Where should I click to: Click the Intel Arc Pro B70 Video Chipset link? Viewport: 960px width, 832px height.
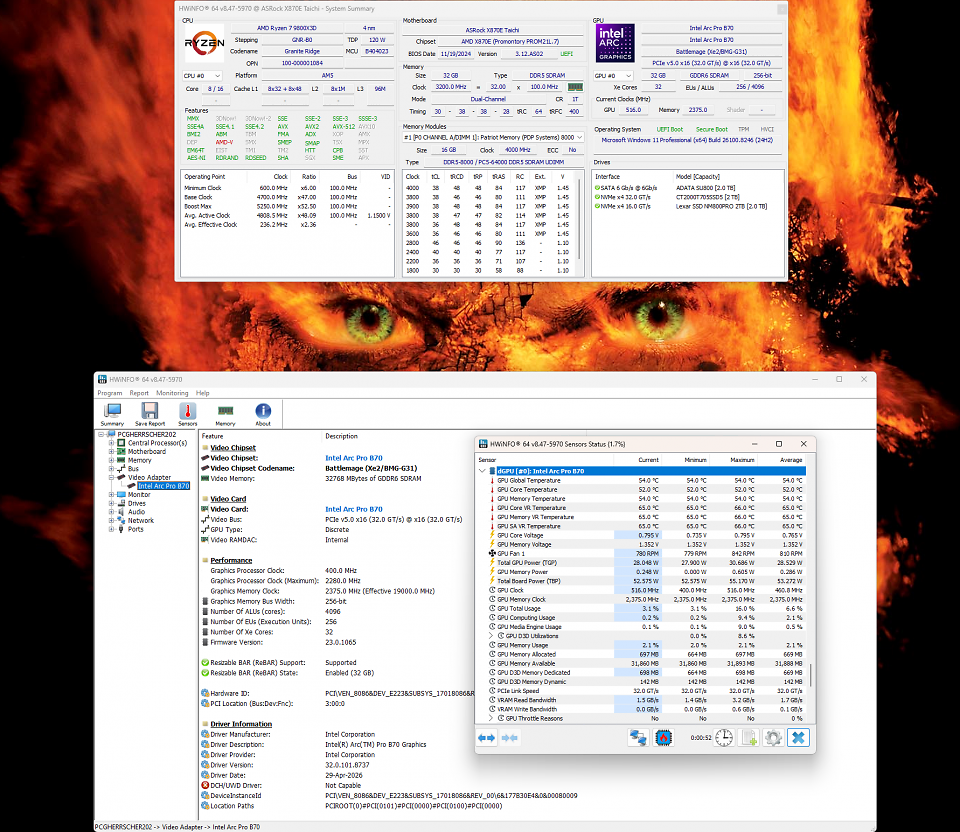[354, 458]
